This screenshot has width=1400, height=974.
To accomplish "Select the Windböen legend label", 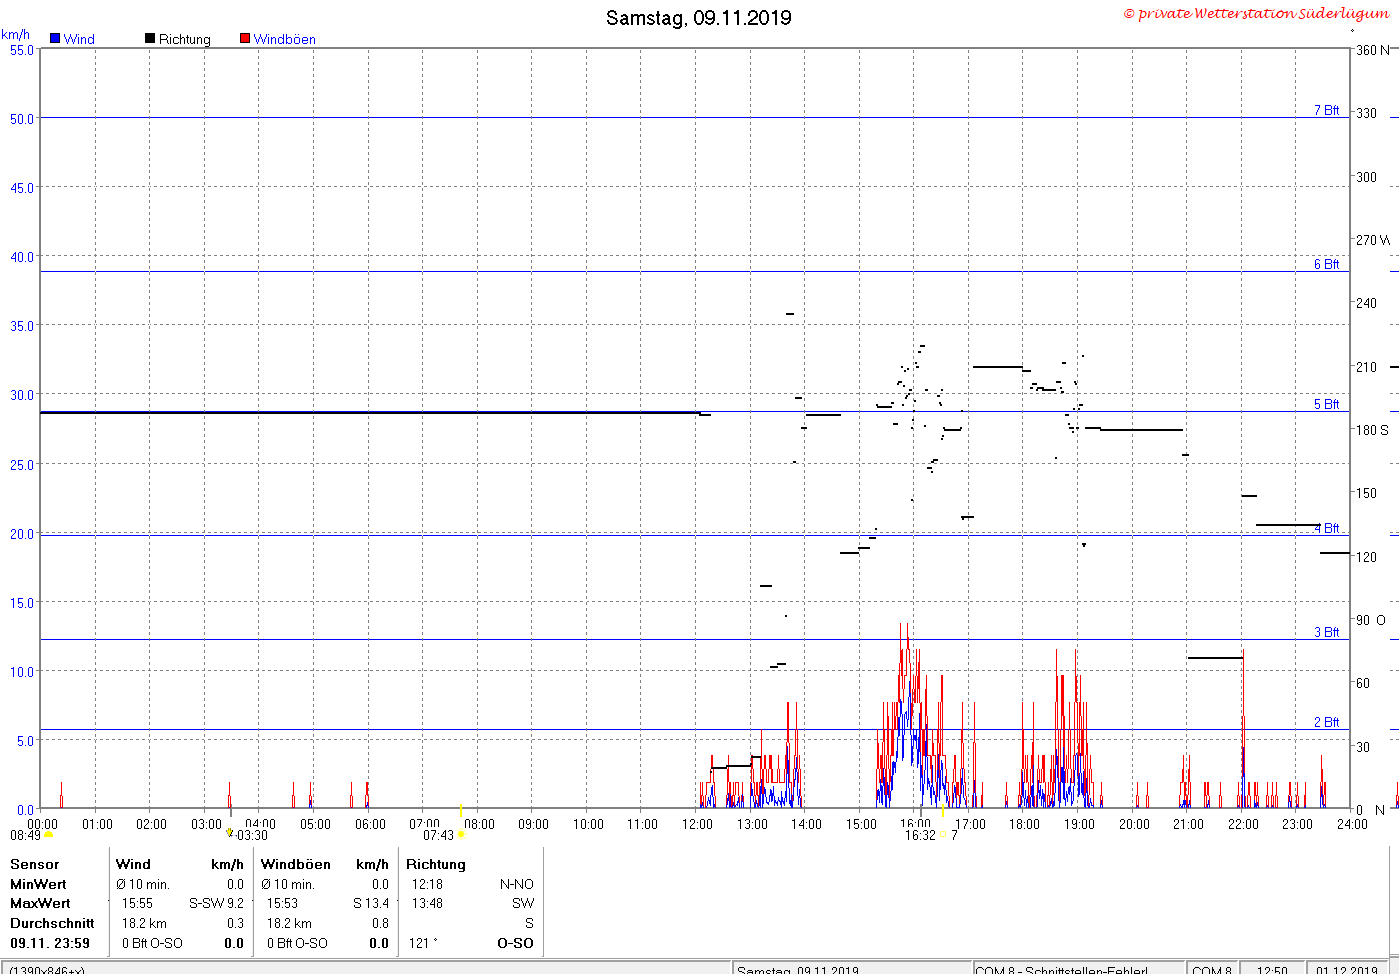I will pyautogui.click(x=284, y=39).
